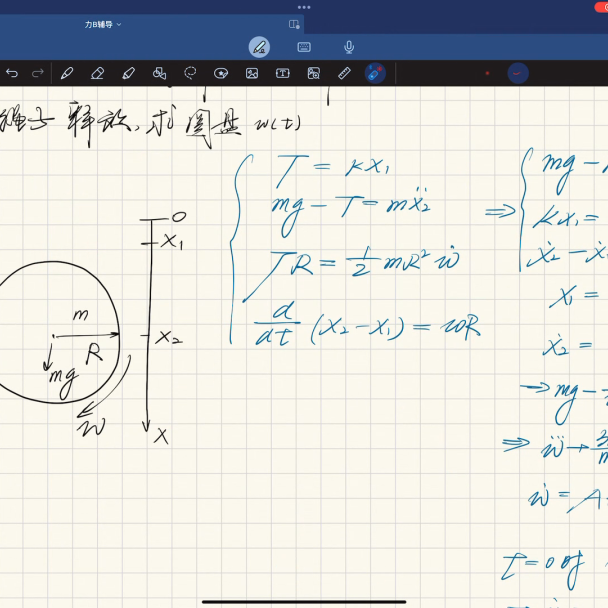This screenshot has width=608, height=608.
Task: Open the scan or zoom image tool
Action: coord(314,73)
